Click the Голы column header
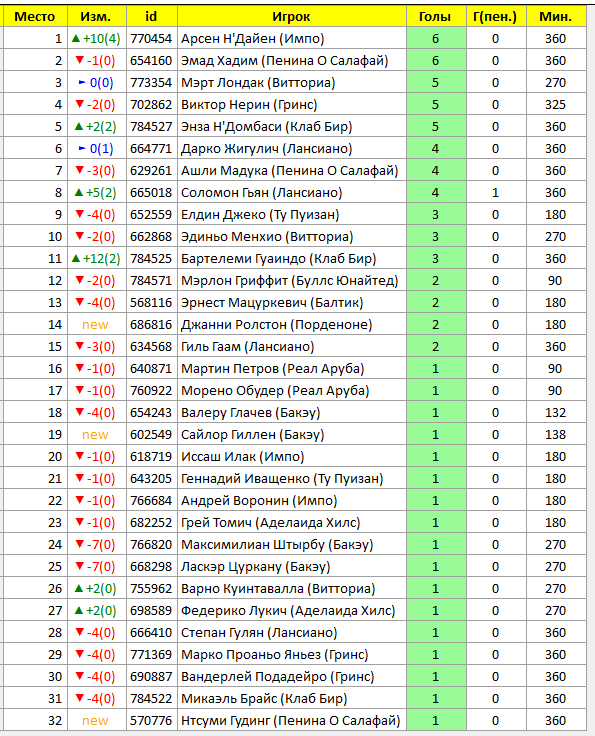This screenshot has width=595, height=736. pyautogui.click(x=436, y=17)
